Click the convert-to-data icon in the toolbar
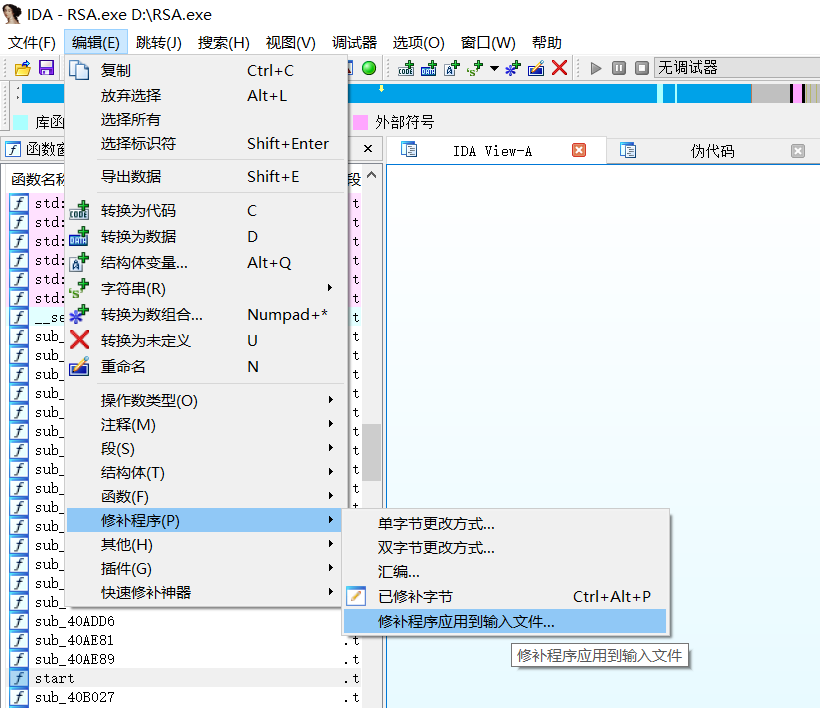The width and height of the screenshot is (820, 708). (x=429, y=68)
